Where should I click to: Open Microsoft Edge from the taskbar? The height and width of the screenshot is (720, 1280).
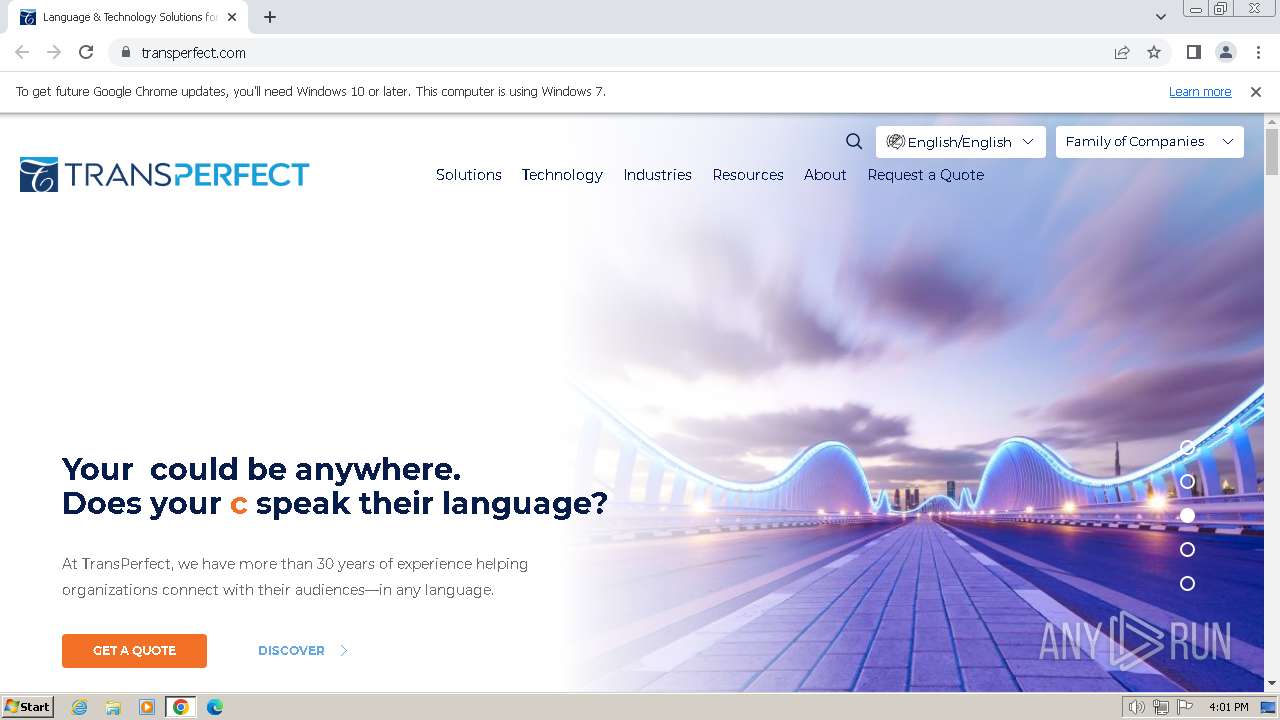pyautogui.click(x=215, y=707)
